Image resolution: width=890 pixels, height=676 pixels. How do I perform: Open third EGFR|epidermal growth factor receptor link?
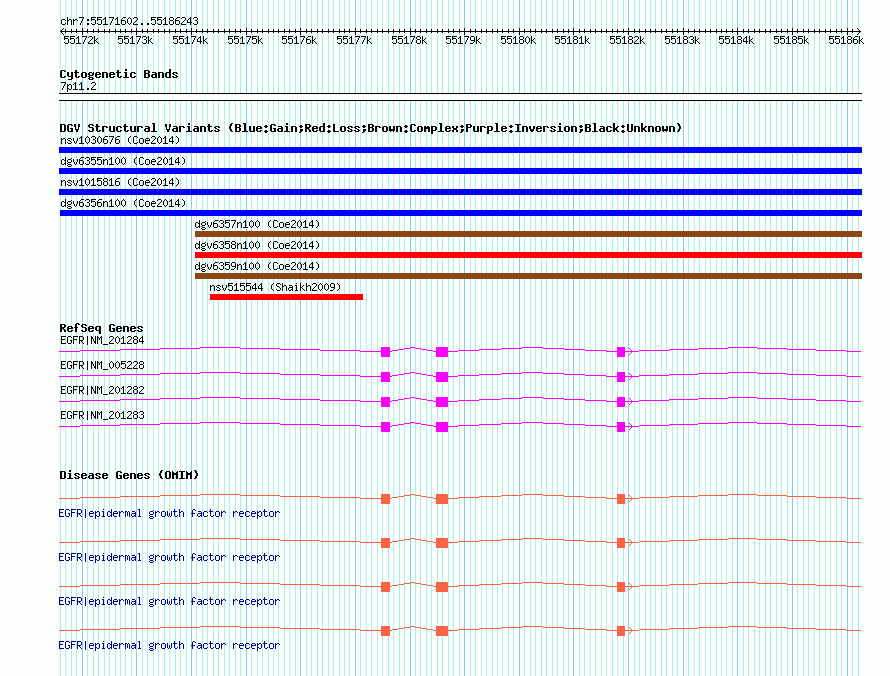[169, 601]
